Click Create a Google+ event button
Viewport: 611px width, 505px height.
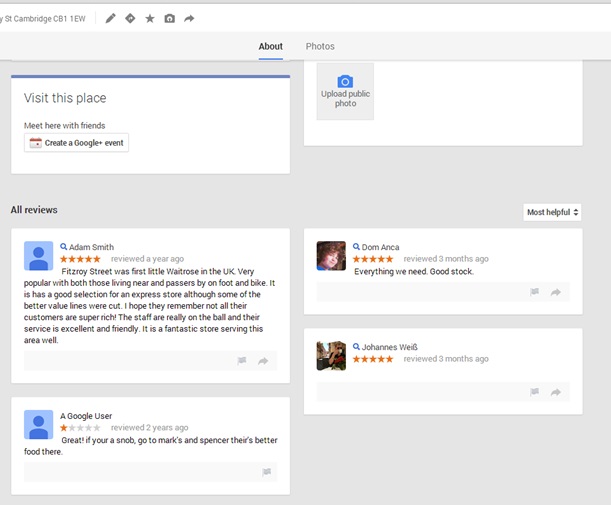tap(77, 143)
